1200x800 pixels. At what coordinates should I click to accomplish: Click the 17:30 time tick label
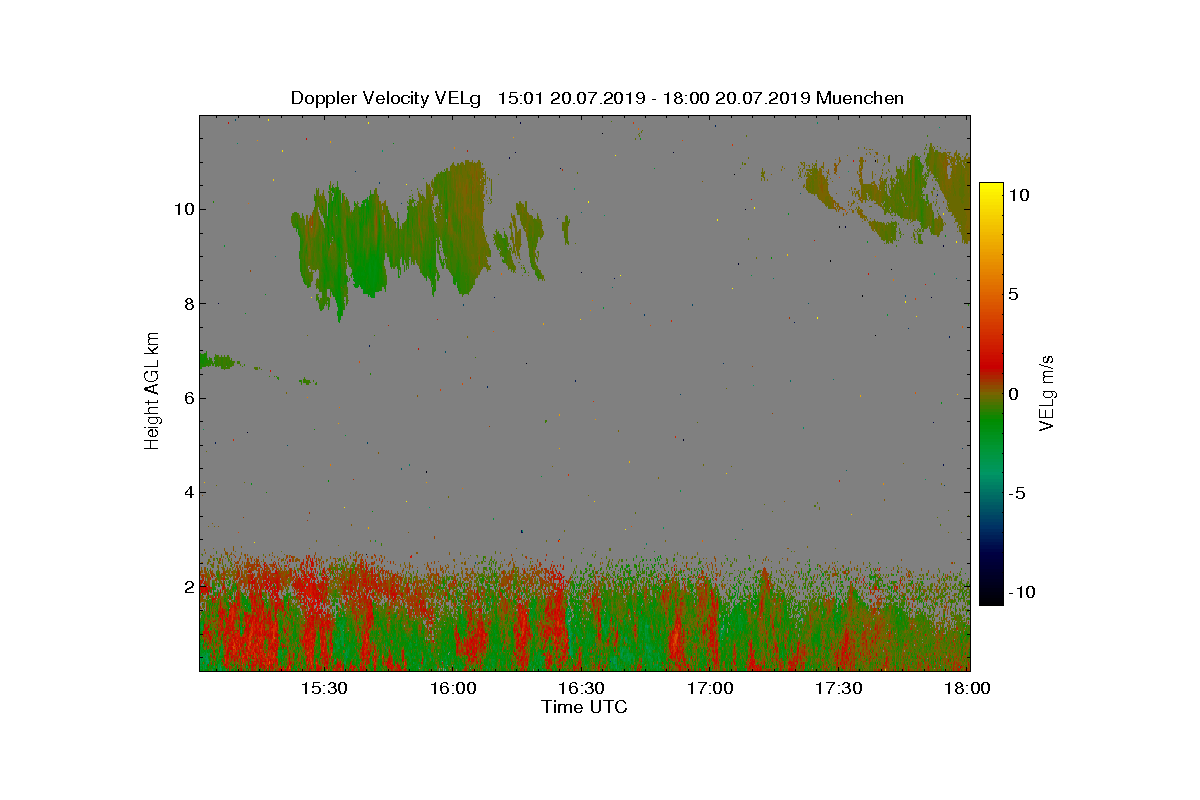click(x=839, y=688)
